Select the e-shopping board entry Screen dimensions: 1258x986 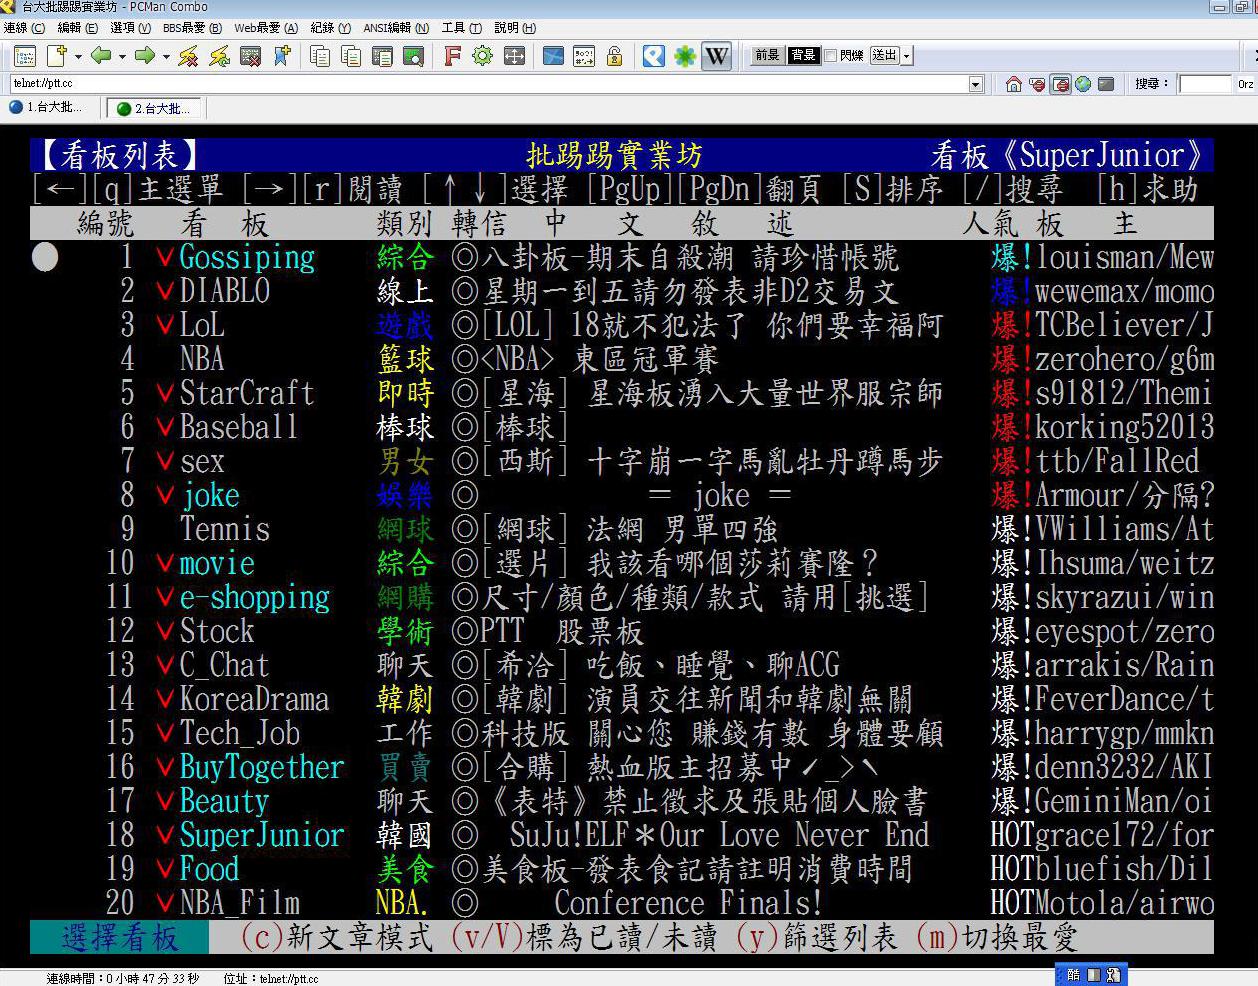[x=254, y=598]
